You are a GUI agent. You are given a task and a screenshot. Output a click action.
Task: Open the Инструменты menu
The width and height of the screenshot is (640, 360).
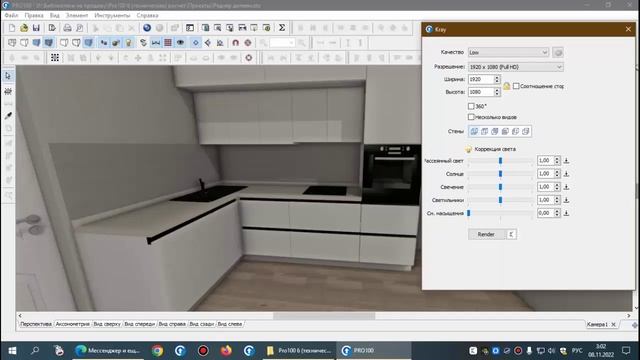click(112, 16)
